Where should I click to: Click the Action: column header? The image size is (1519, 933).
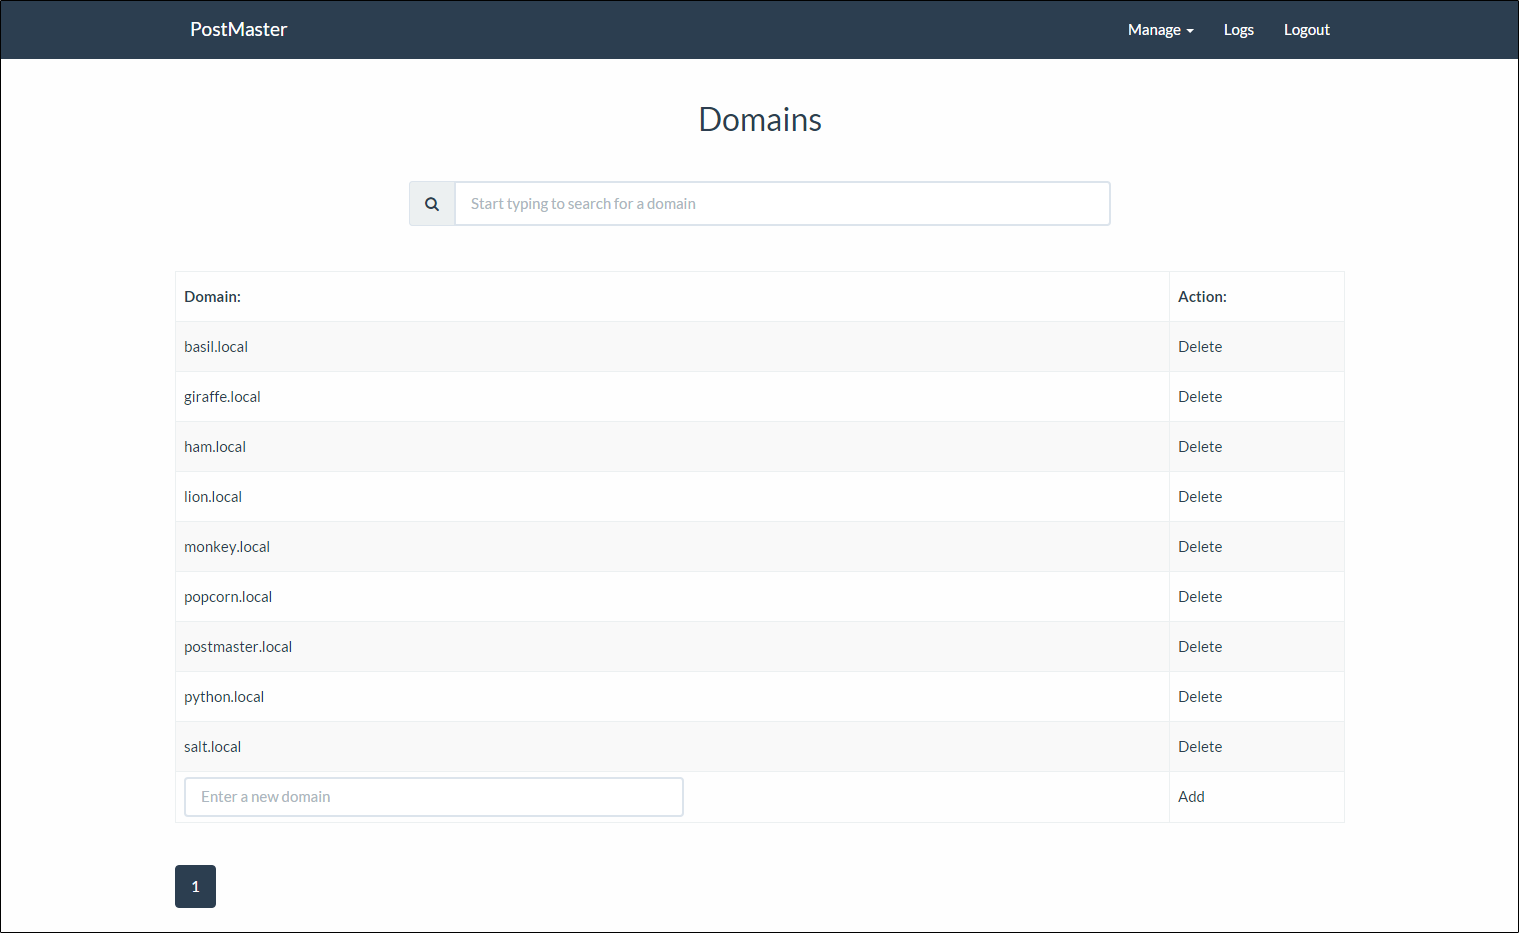coord(1202,297)
